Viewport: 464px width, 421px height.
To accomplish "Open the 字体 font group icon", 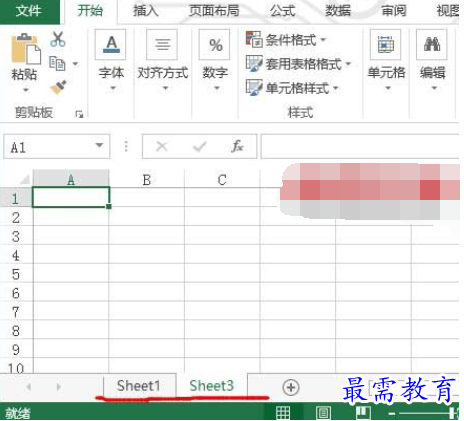I will pos(111,45).
